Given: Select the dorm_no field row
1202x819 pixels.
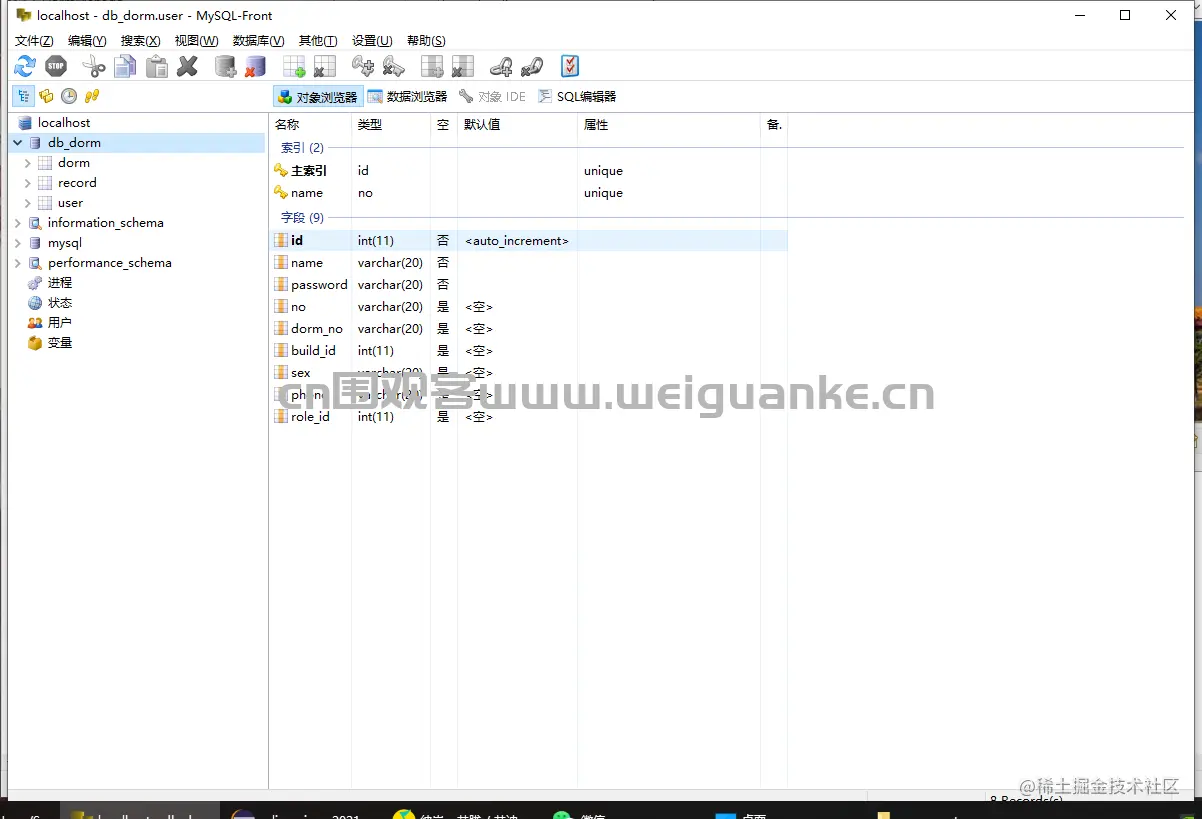Looking at the screenshot, I should point(529,329).
